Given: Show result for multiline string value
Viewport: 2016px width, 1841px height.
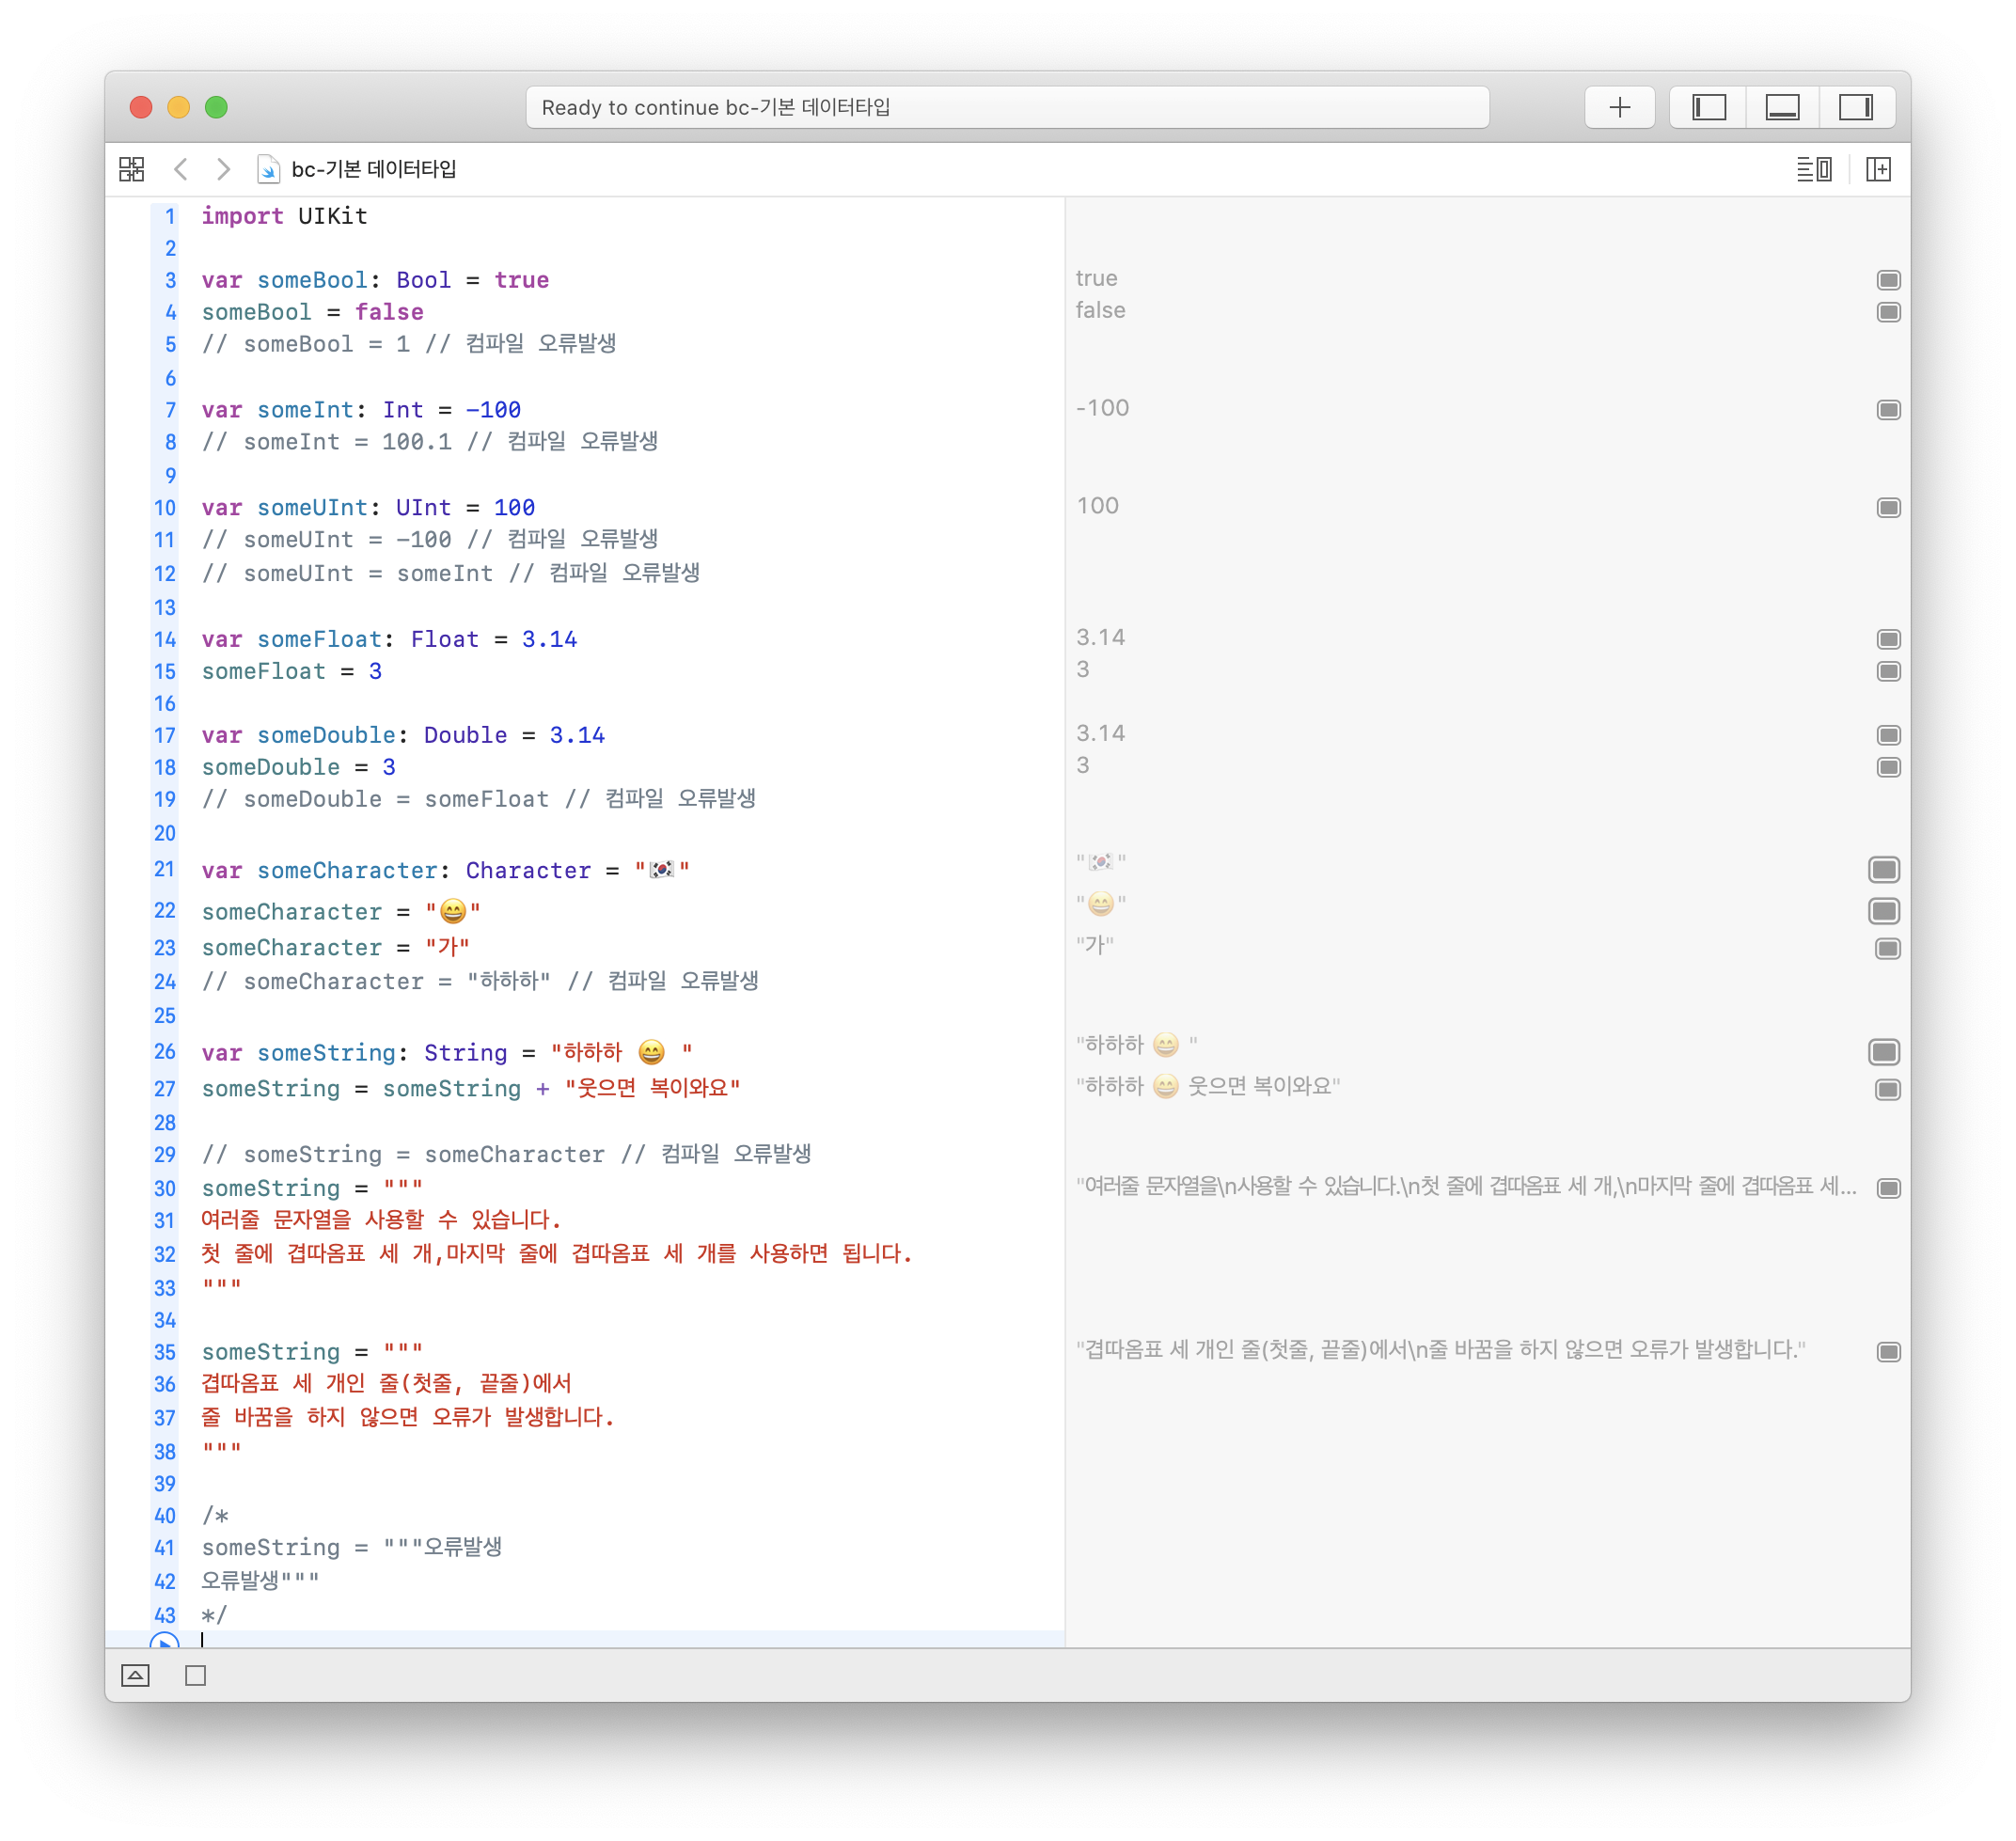Looking at the screenshot, I should [x=1888, y=1188].
